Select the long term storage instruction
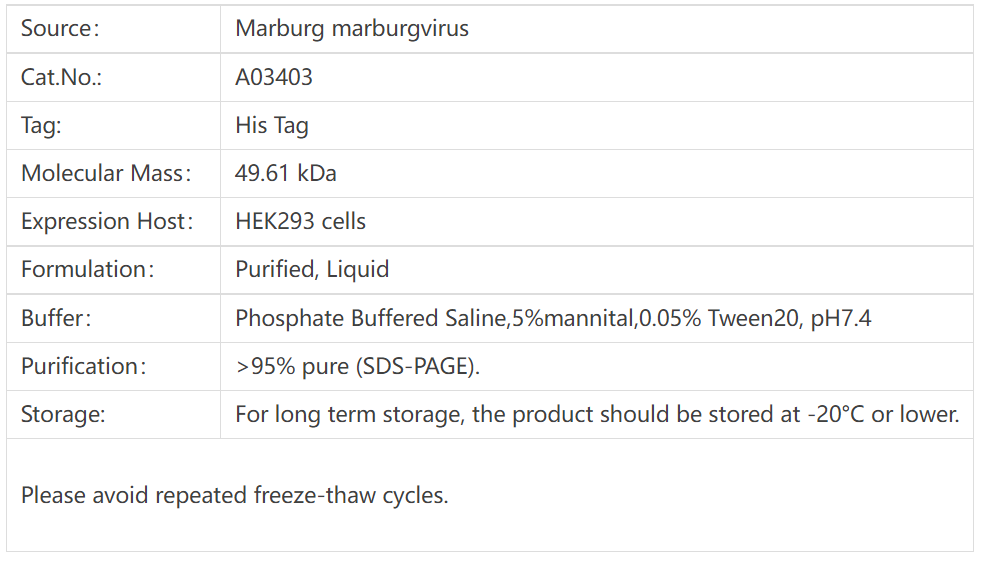This screenshot has width=982, height=561. (x=597, y=414)
